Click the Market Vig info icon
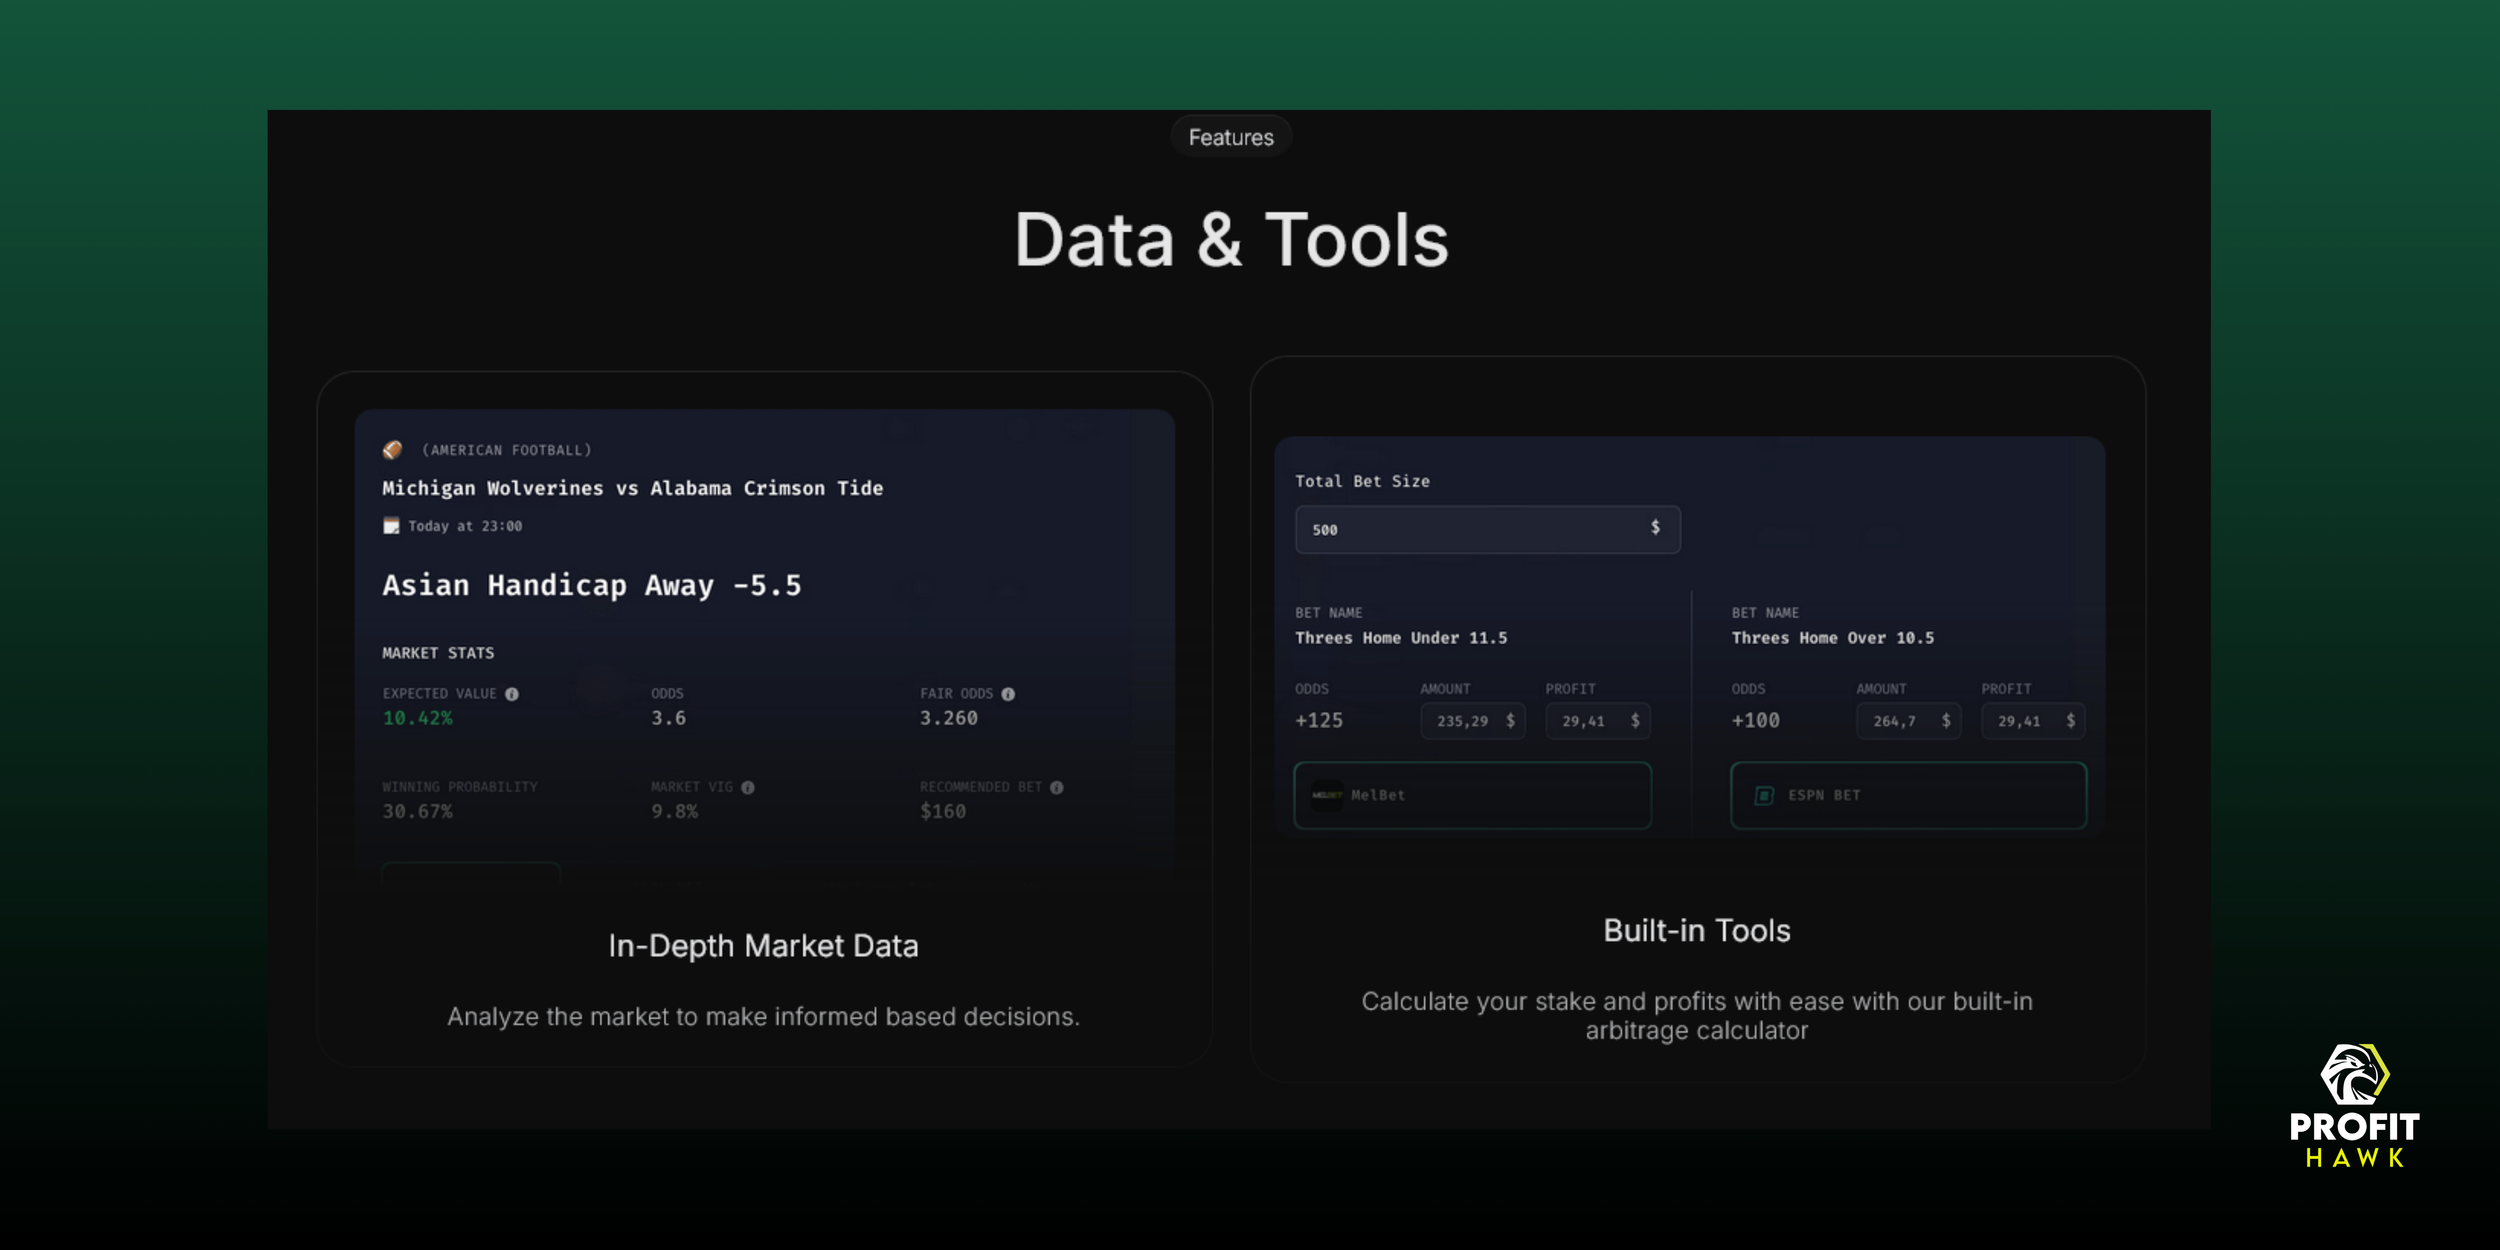2500x1250 pixels. (x=748, y=788)
